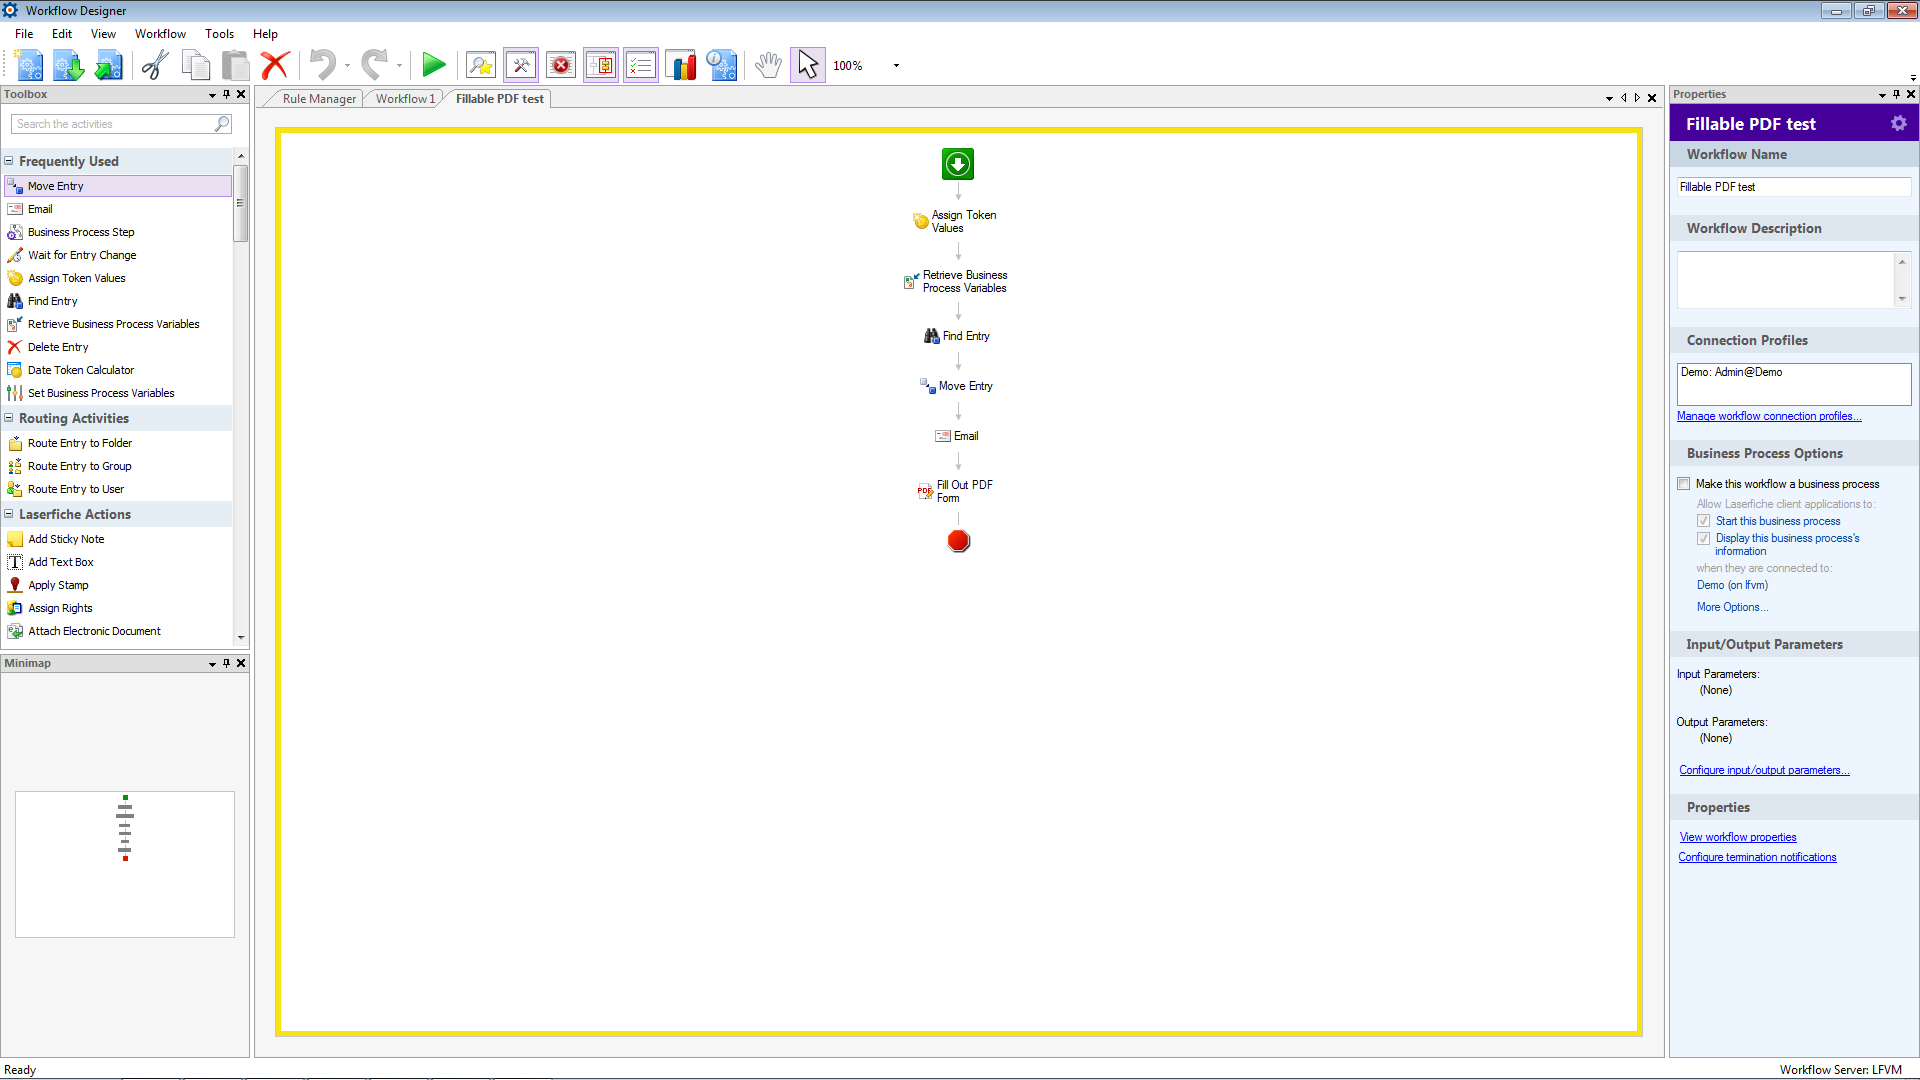Toggle Start this business process checkbox
The height and width of the screenshot is (1080, 1920).
1703,521
